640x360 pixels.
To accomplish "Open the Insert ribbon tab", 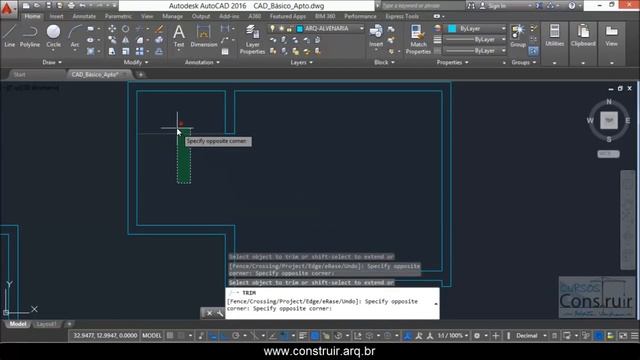I will tap(56, 16).
